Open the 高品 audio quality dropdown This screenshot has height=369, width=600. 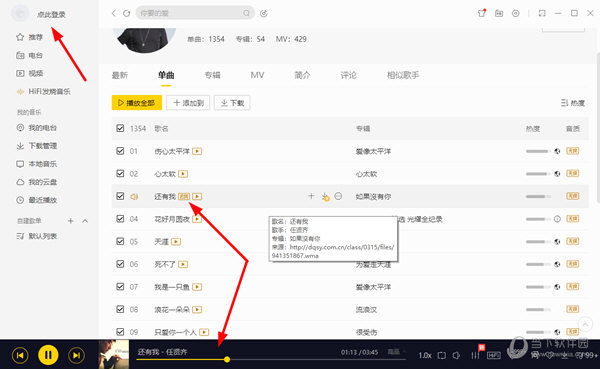[396, 352]
